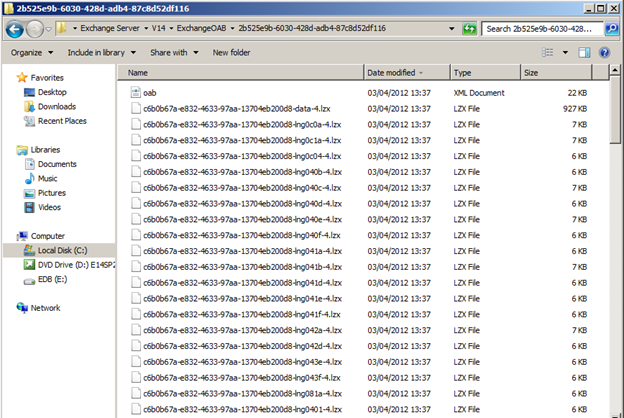Expand dropdown arrow after V14 breadcrumb
This screenshot has width=624, height=418.
point(171,28)
